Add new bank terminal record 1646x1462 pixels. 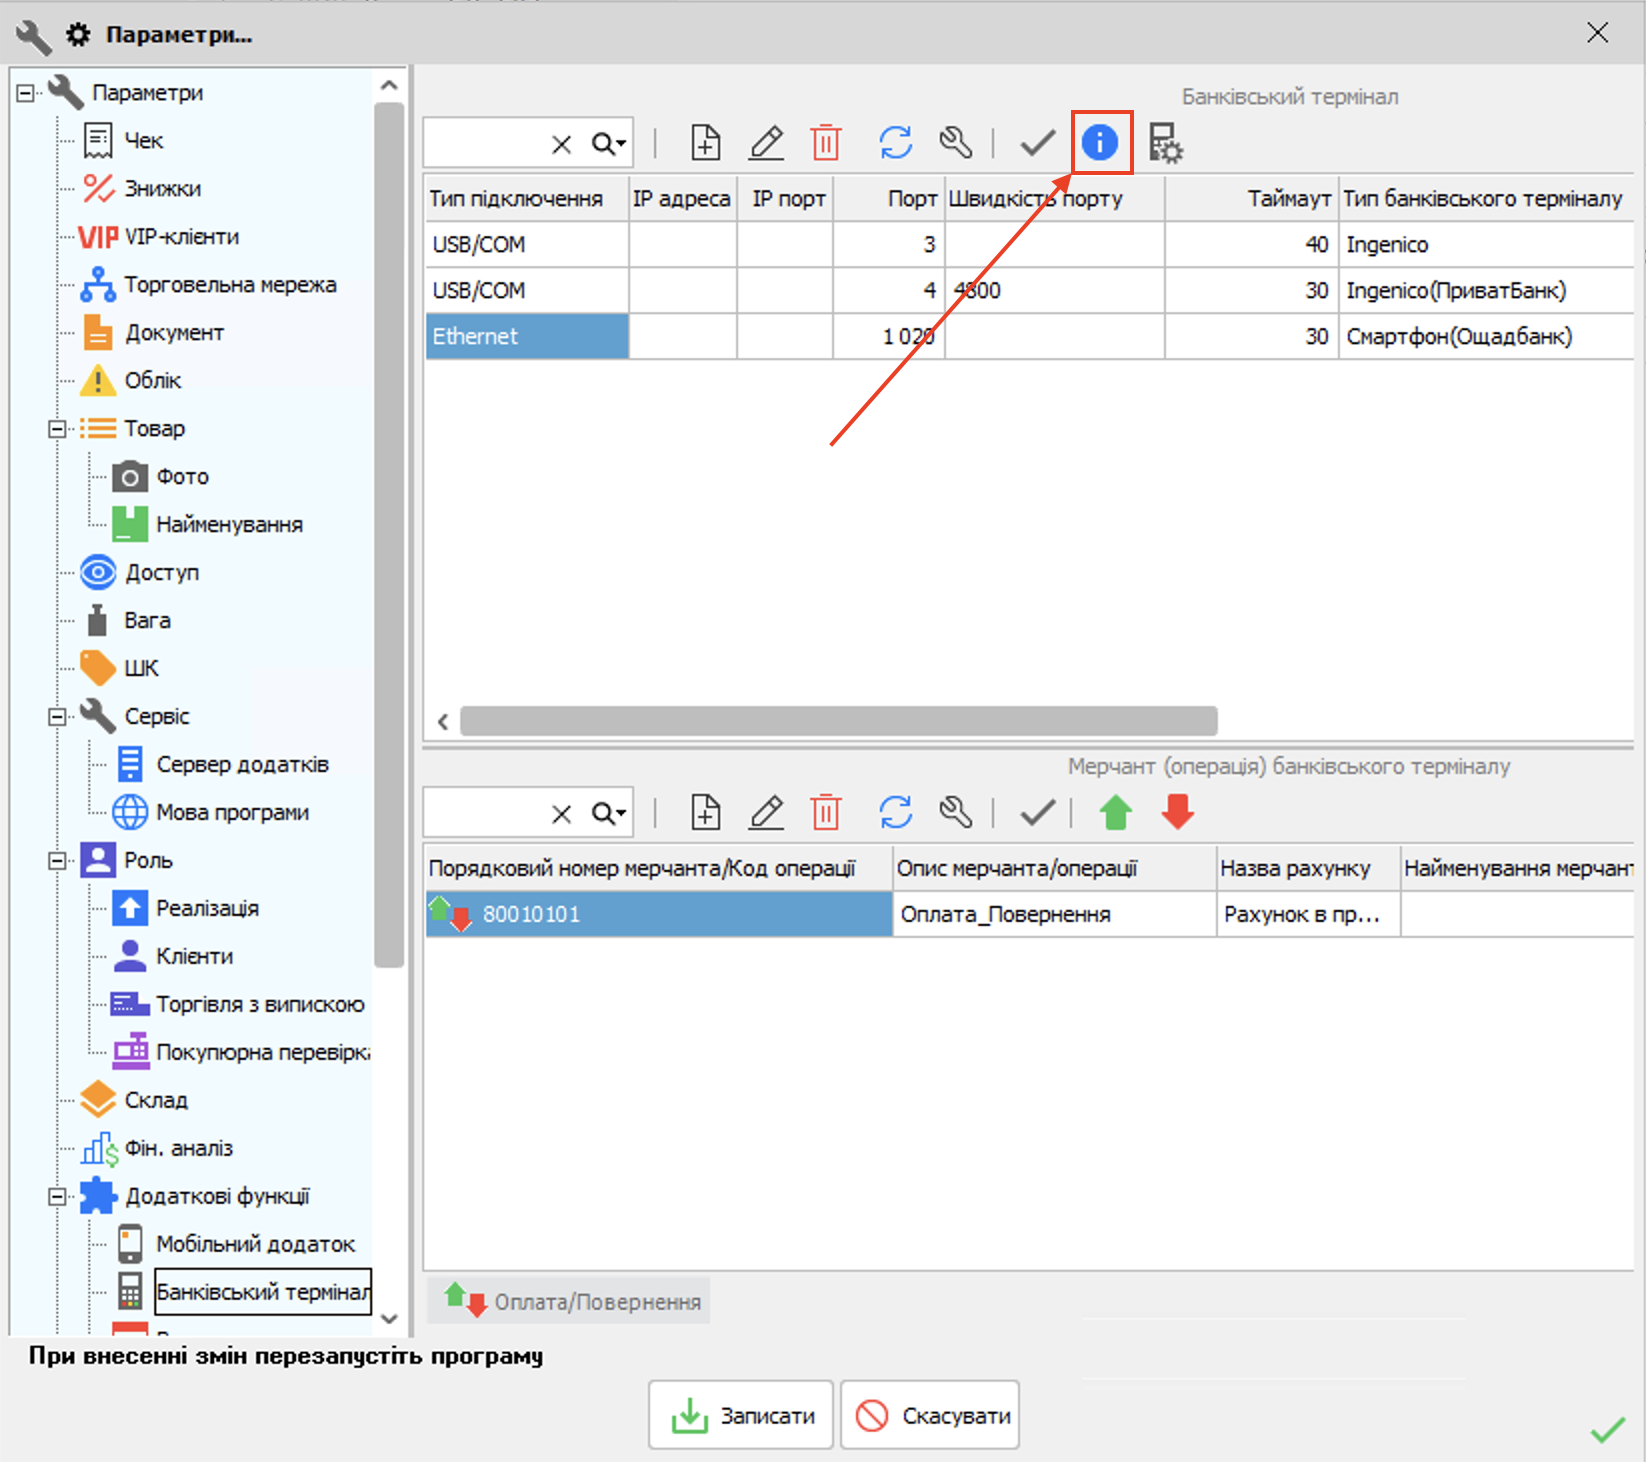pyautogui.click(x=705, y=143)
